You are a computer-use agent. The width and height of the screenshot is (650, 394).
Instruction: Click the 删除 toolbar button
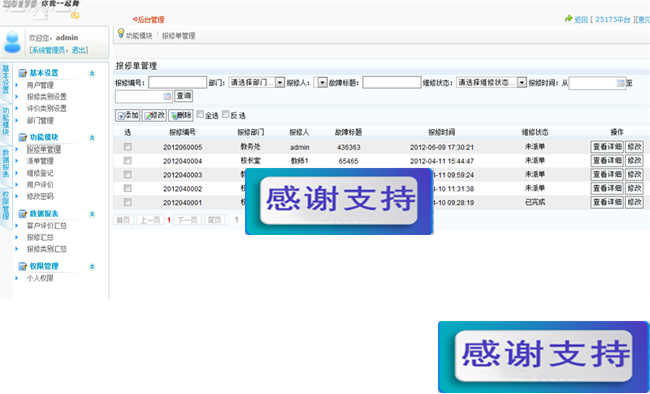[181, 115]
